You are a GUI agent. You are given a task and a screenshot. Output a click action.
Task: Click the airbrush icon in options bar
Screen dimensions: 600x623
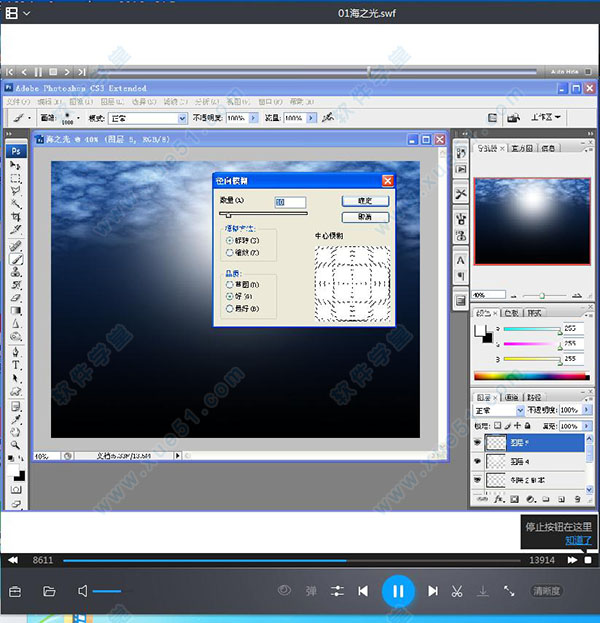tap(328, 118)
